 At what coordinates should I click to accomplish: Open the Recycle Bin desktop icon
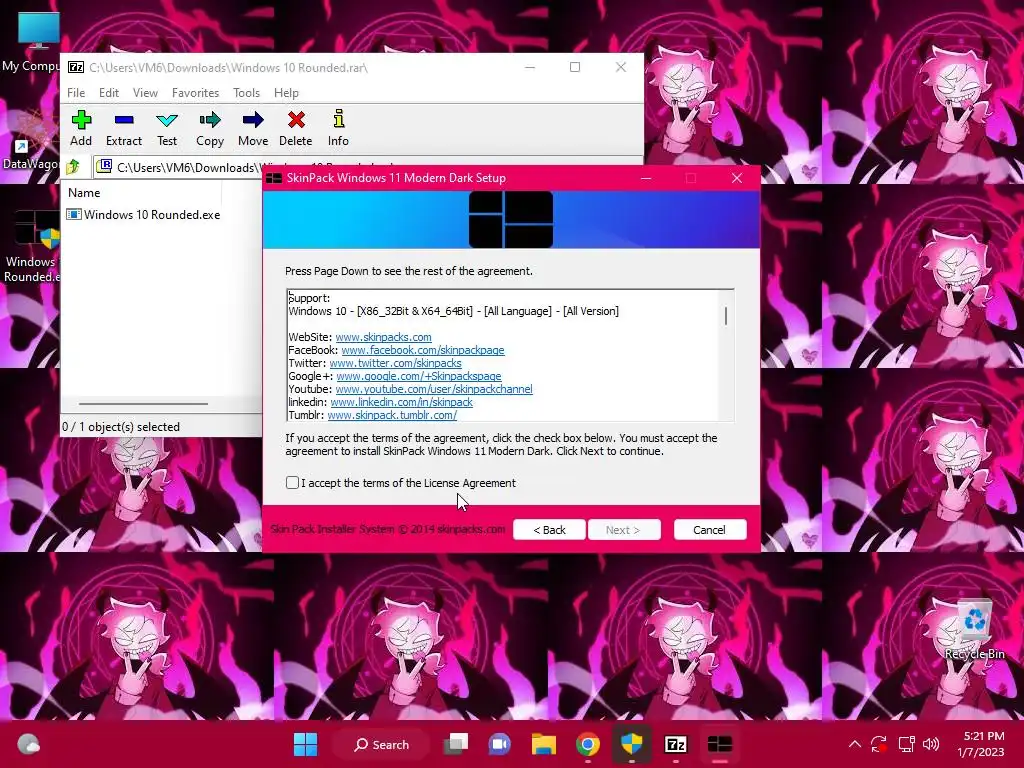[x=974, y=628]
